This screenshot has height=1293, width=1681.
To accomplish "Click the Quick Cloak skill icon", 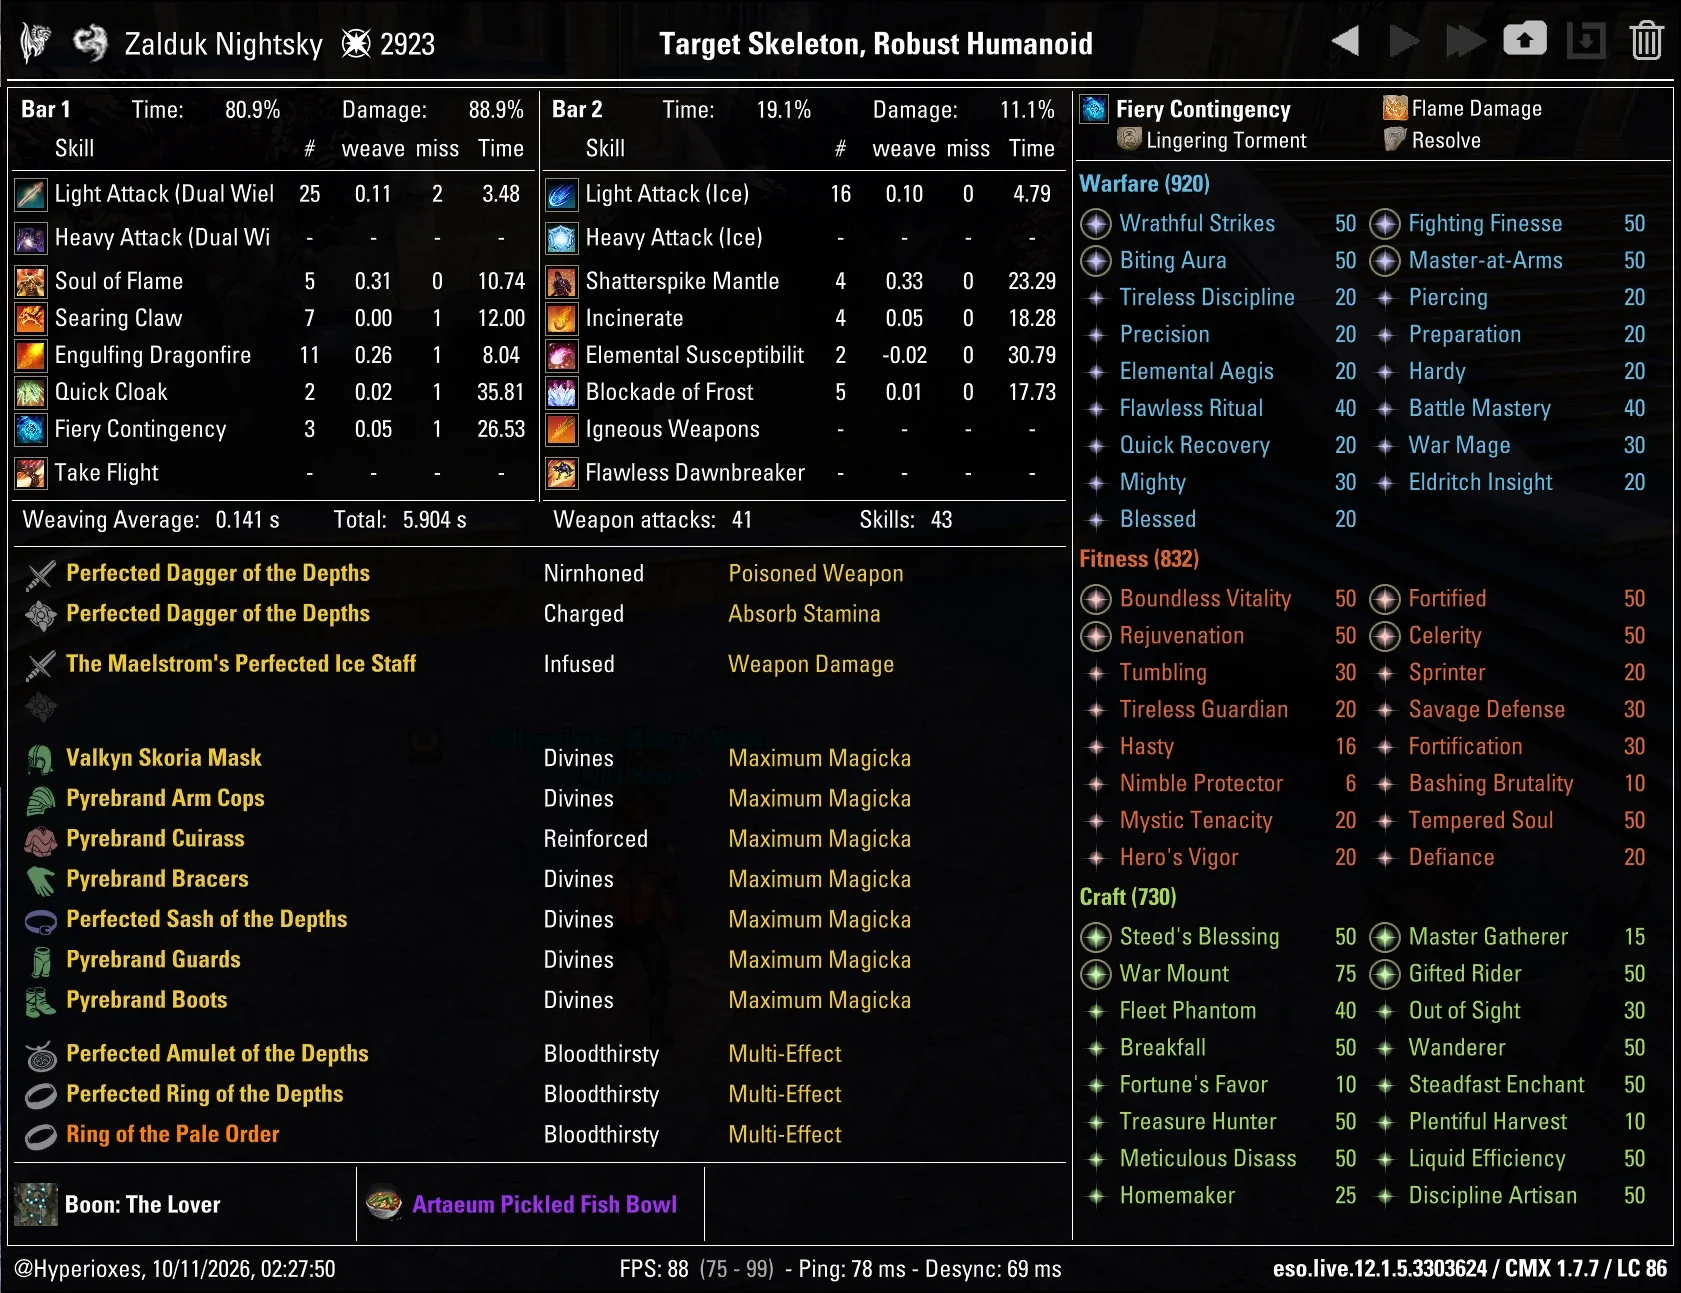I will (x=31, y=392).
